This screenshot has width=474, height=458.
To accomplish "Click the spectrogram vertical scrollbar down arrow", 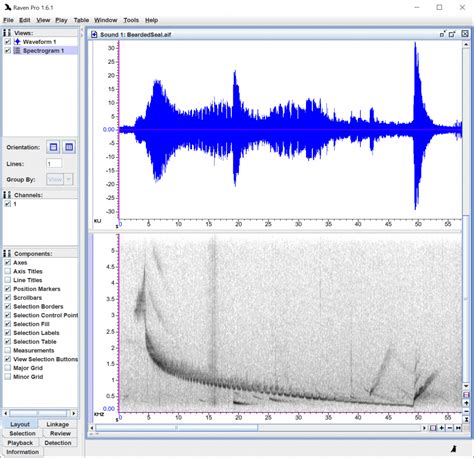I will pos(466,386).
